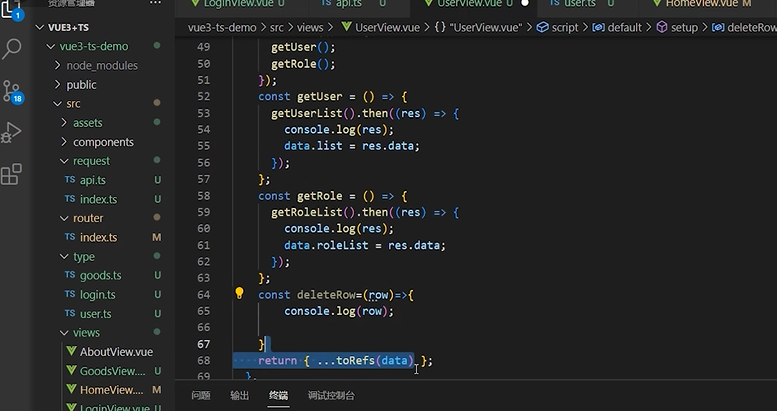The width and height of the screenshot is (777, 411).
Task: Collapse the router folder
Action: (x=64, y=218)
